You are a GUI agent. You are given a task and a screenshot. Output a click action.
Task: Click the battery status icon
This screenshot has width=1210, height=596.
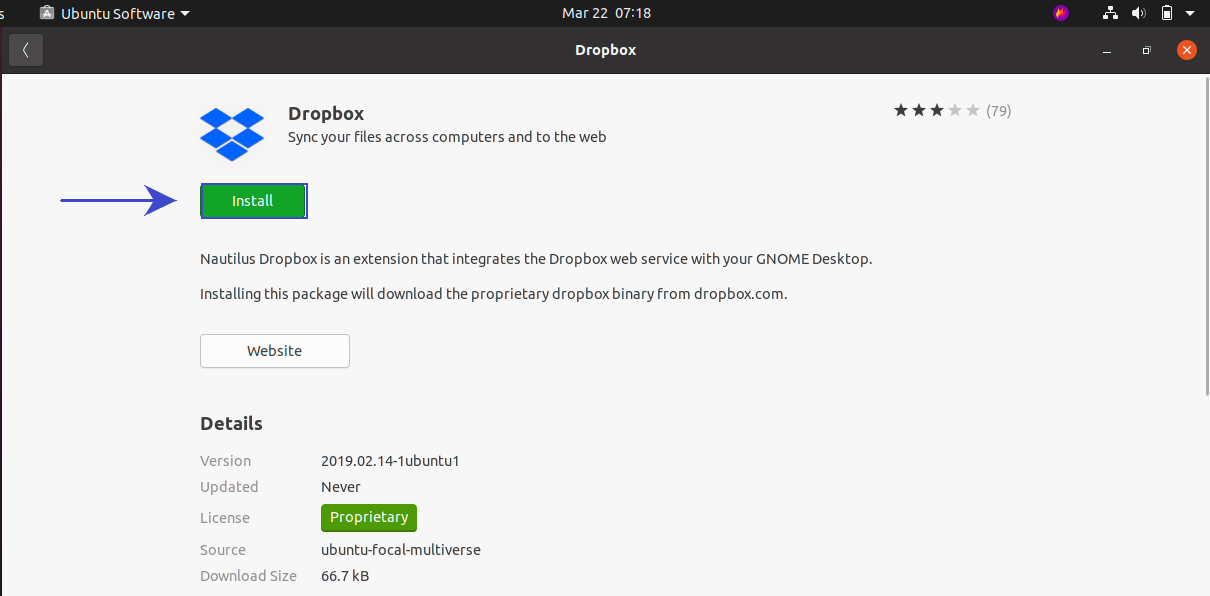(x=1166, y=13)
